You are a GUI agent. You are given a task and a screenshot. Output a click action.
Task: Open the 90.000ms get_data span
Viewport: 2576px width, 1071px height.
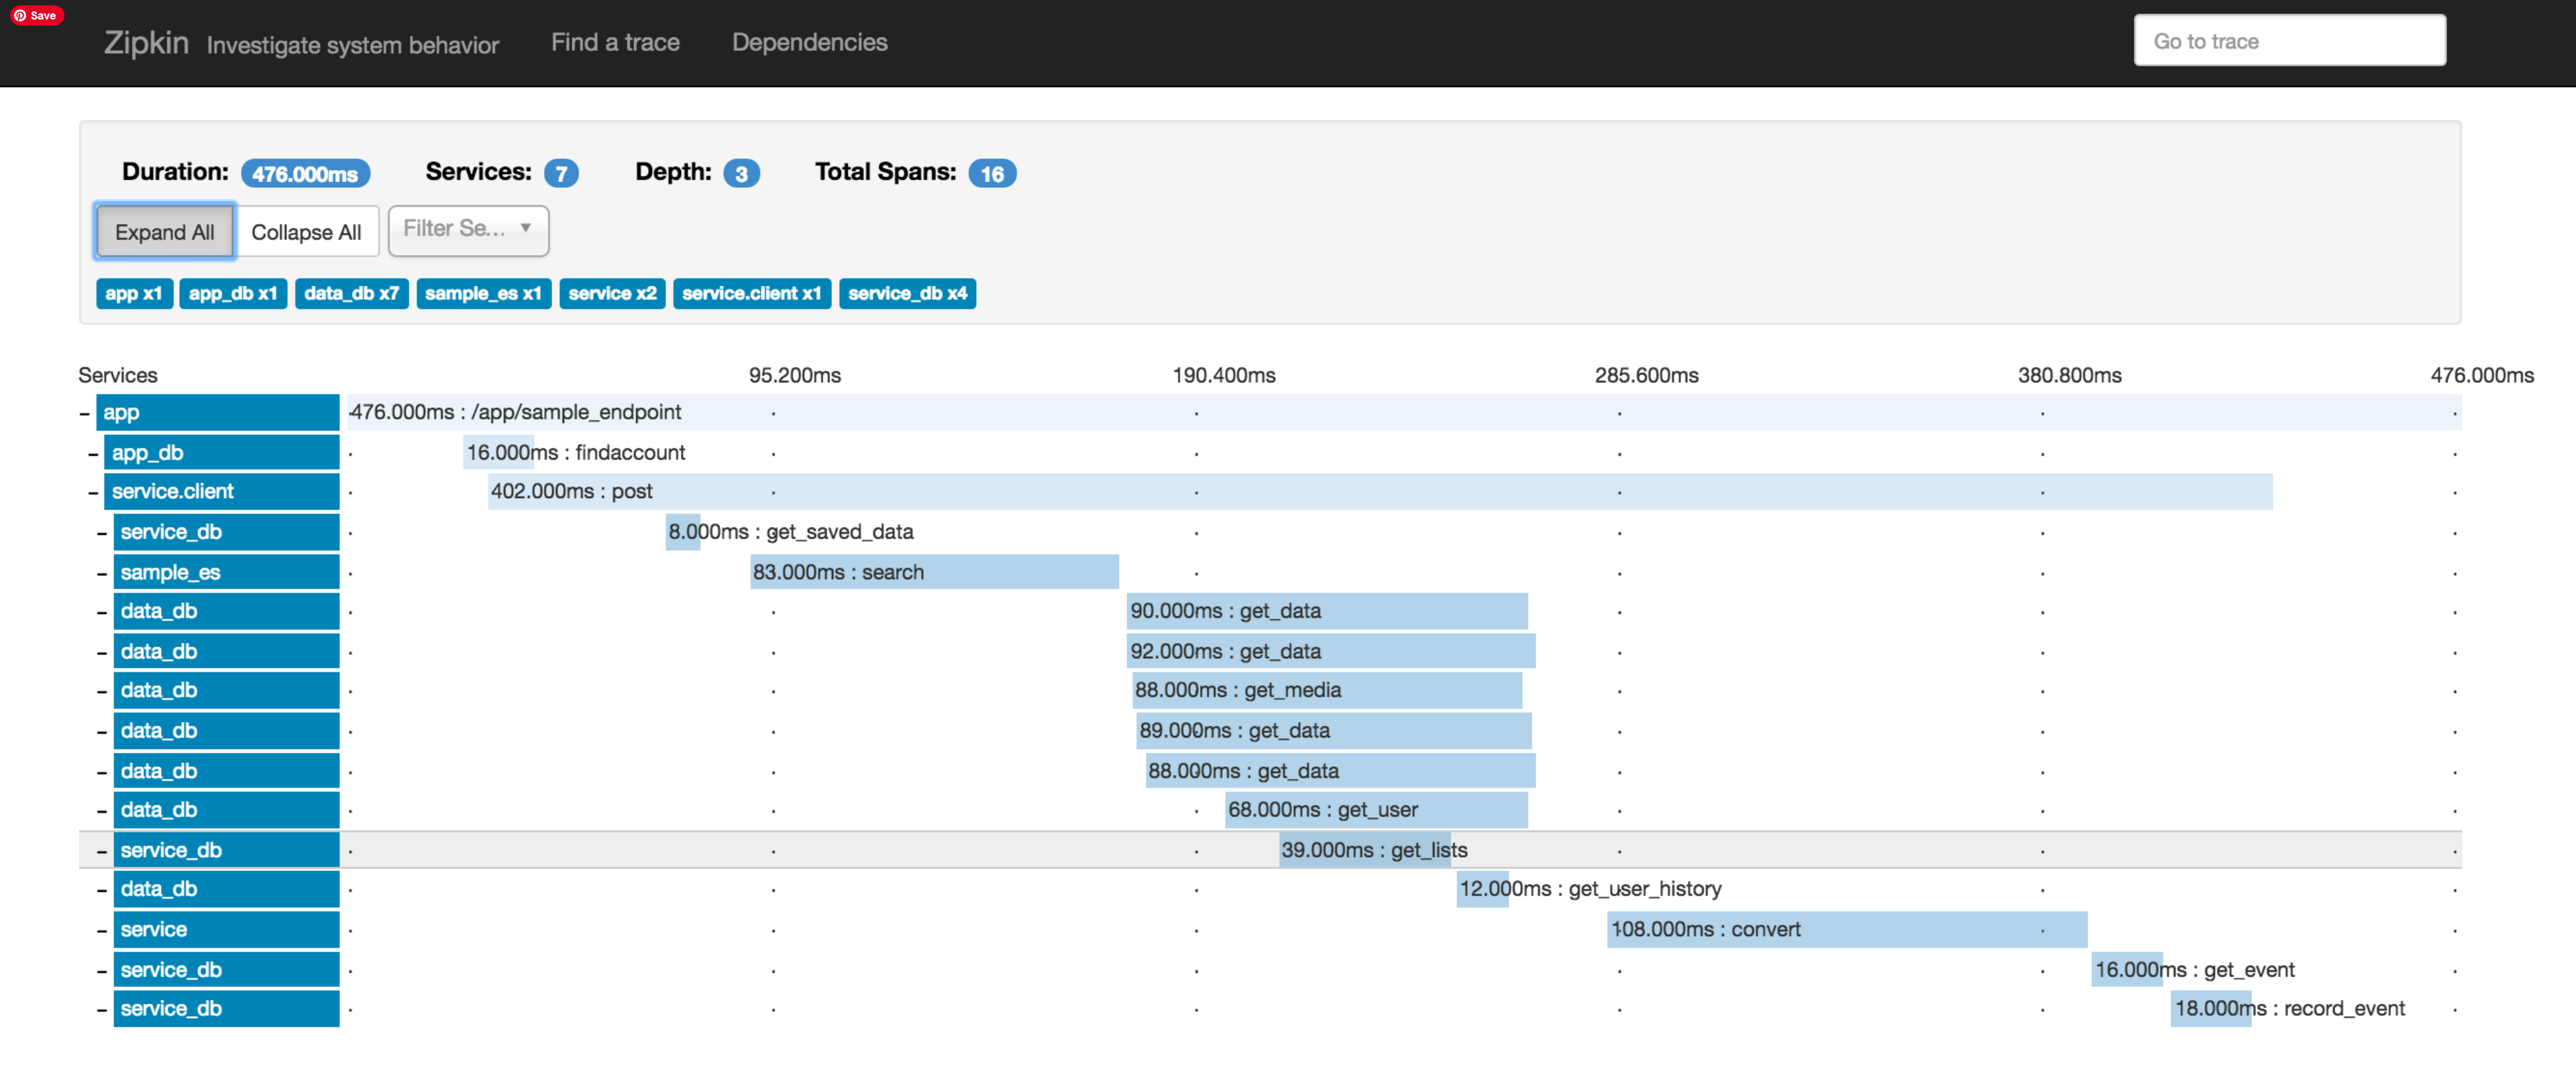(x=1327, y=611)
